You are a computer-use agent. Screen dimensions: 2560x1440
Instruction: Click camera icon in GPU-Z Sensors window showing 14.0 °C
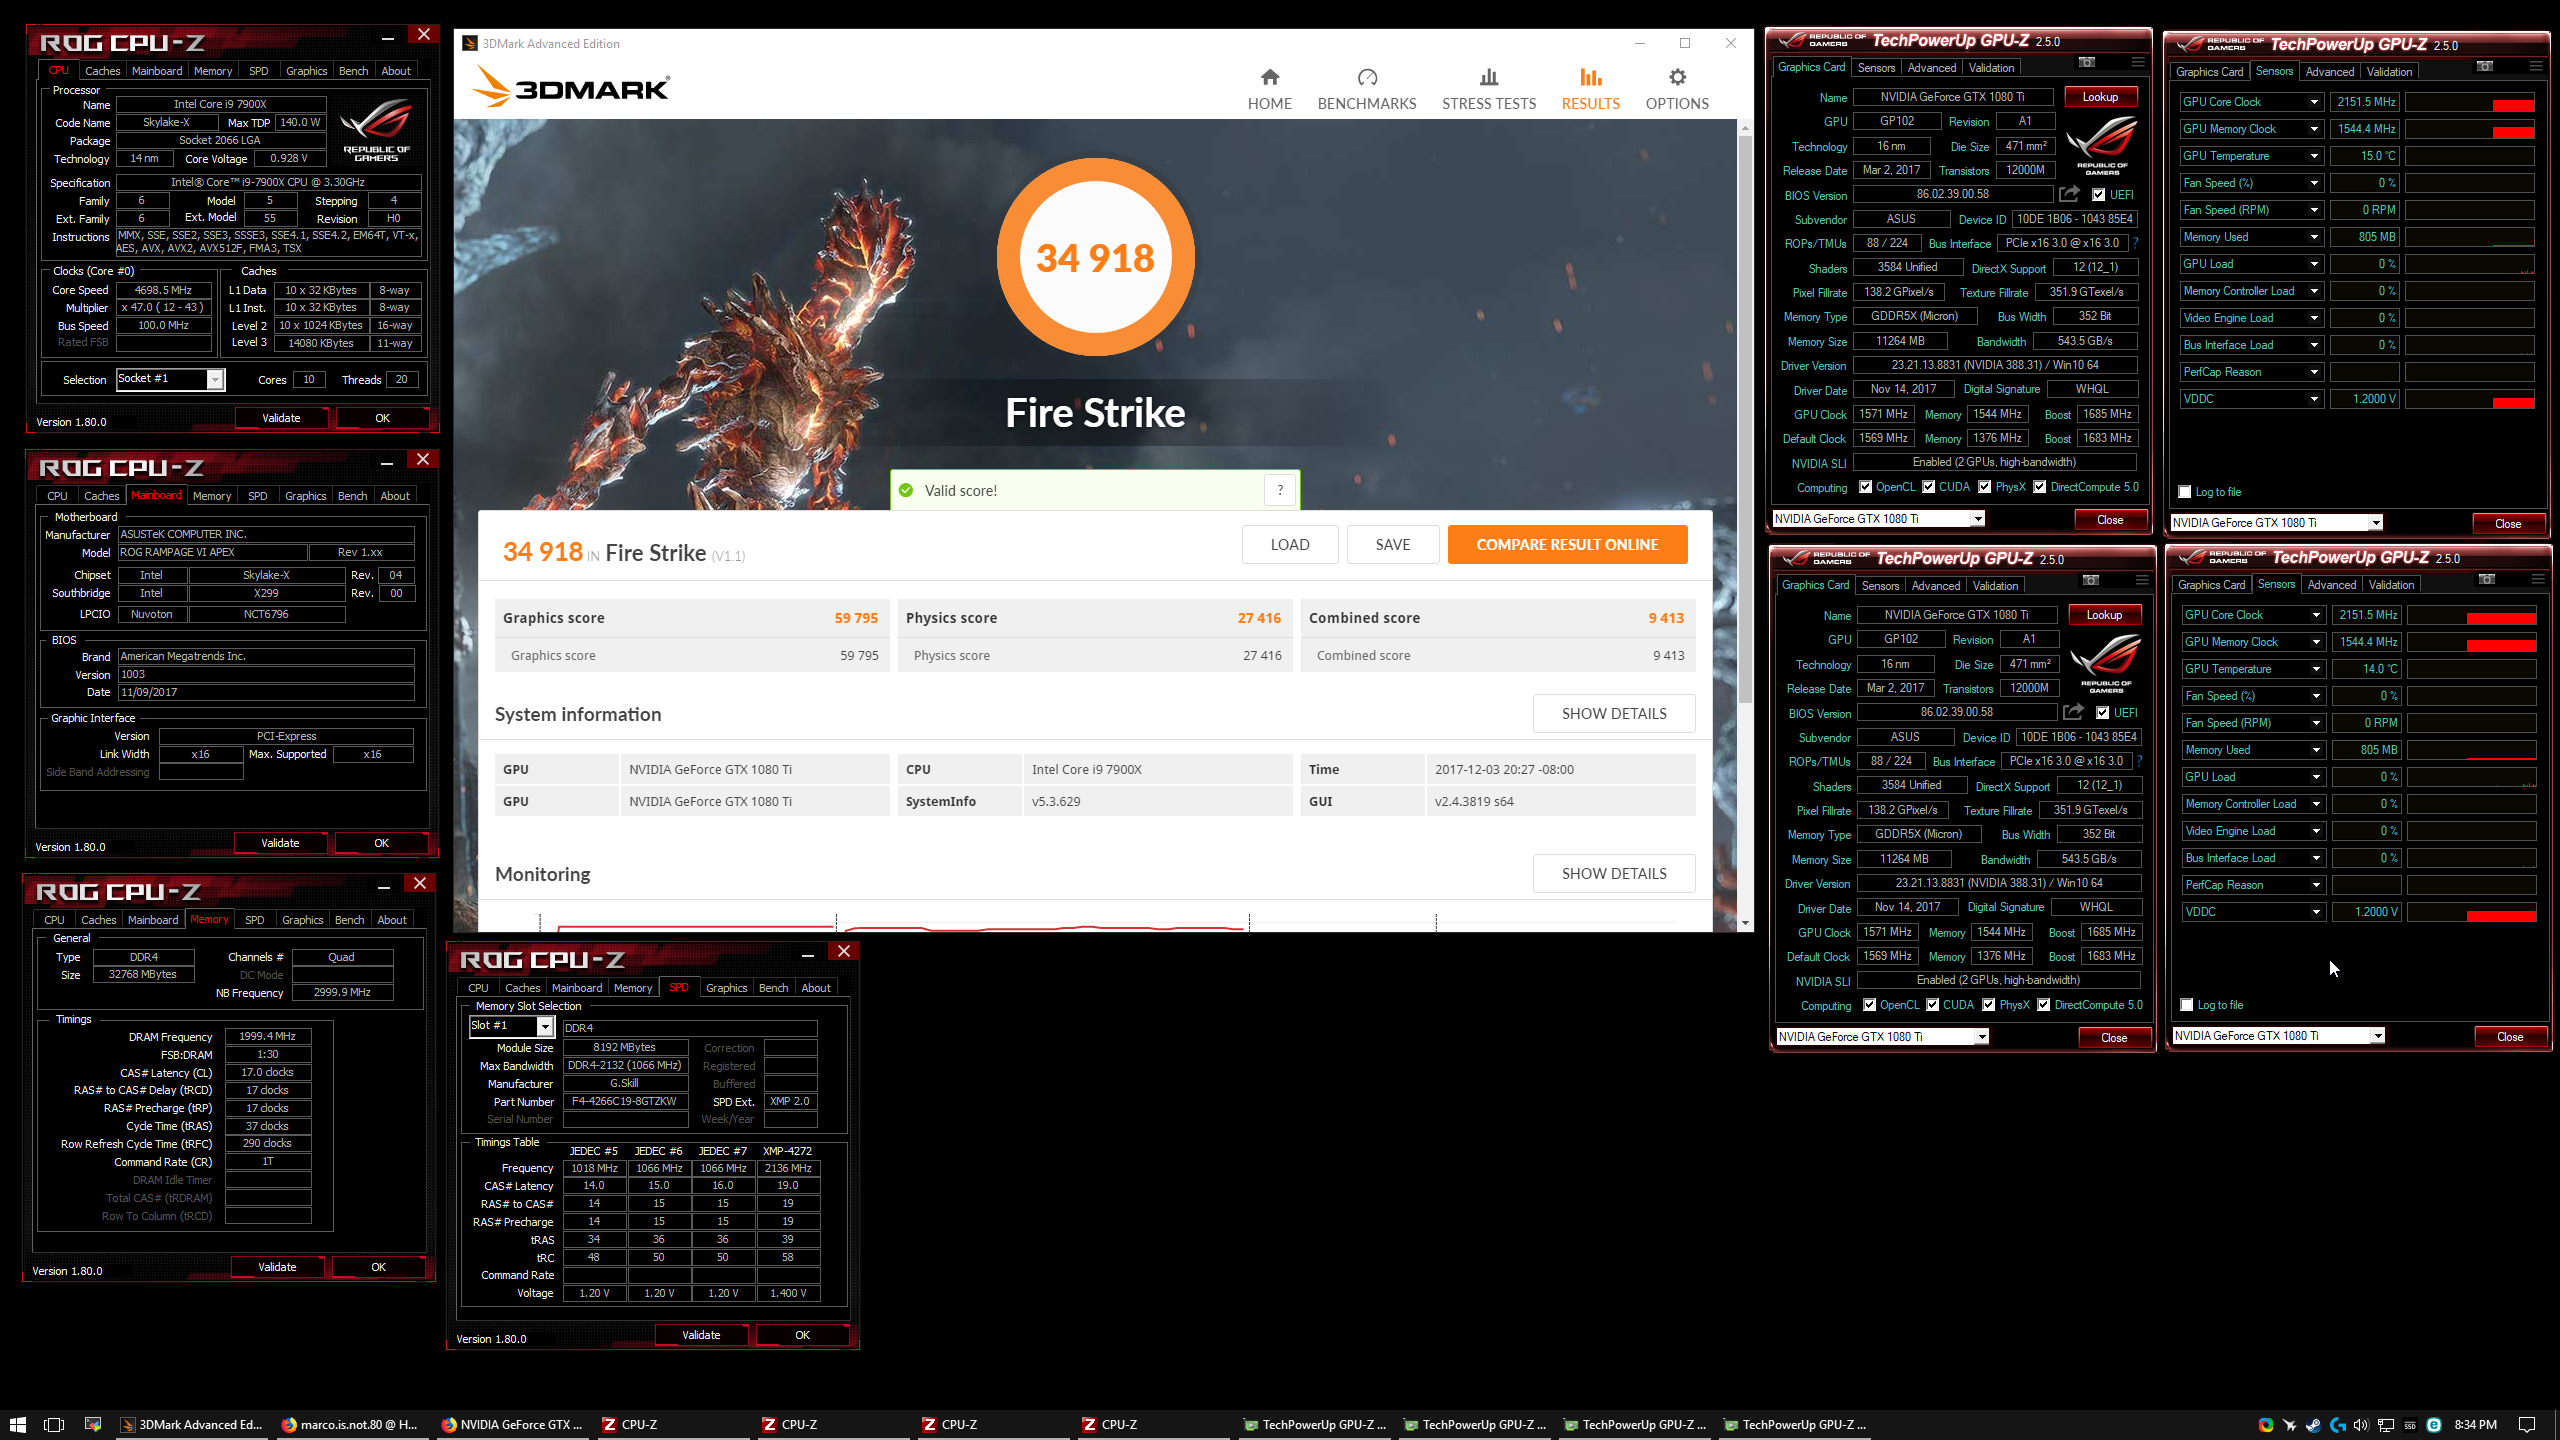(2487, 580)
